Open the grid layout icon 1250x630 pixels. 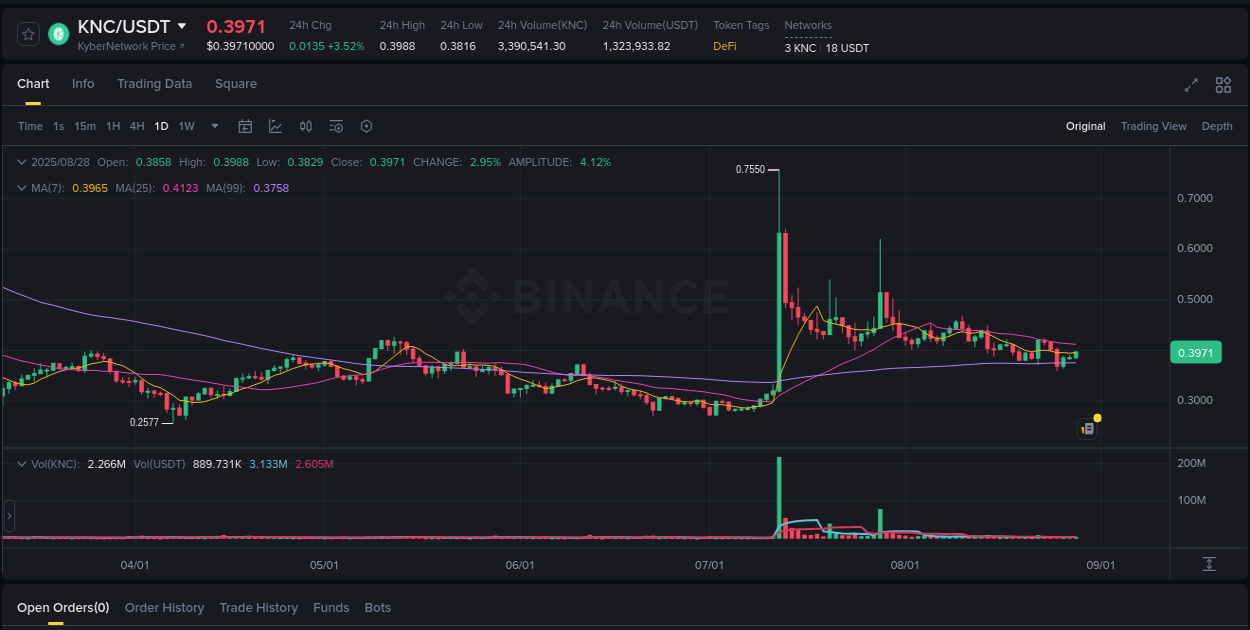point(1223,85)
